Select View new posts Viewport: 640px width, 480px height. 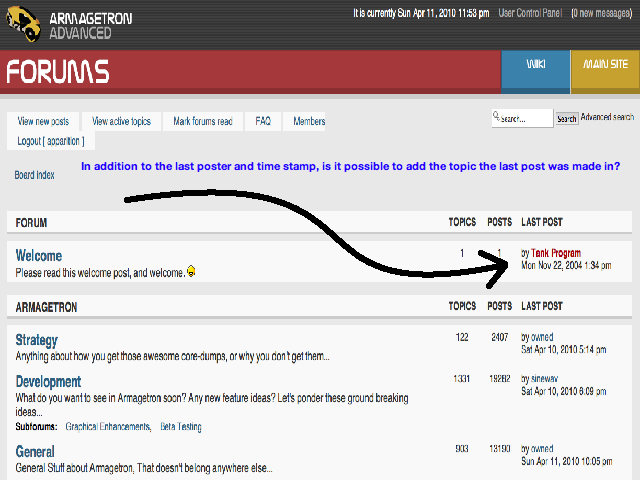[x=43, y=121]
